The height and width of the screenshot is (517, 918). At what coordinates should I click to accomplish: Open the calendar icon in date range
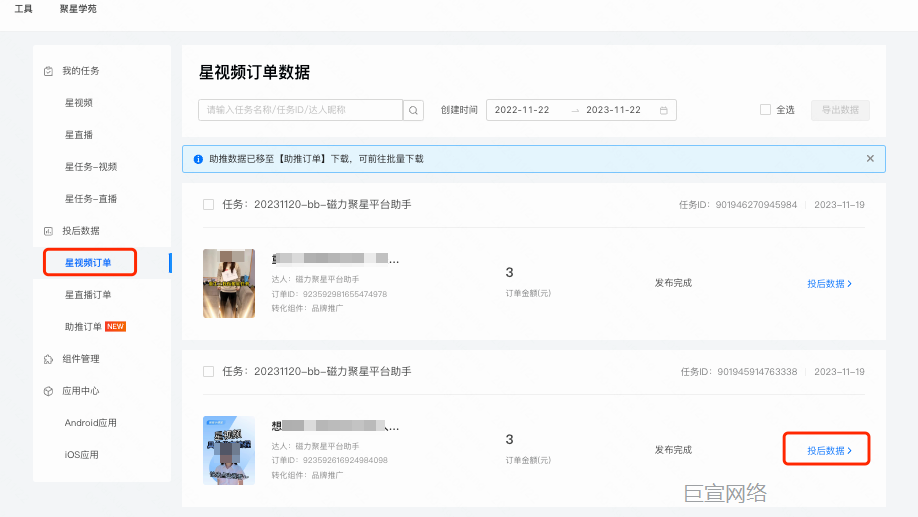[x=663, y=110]
